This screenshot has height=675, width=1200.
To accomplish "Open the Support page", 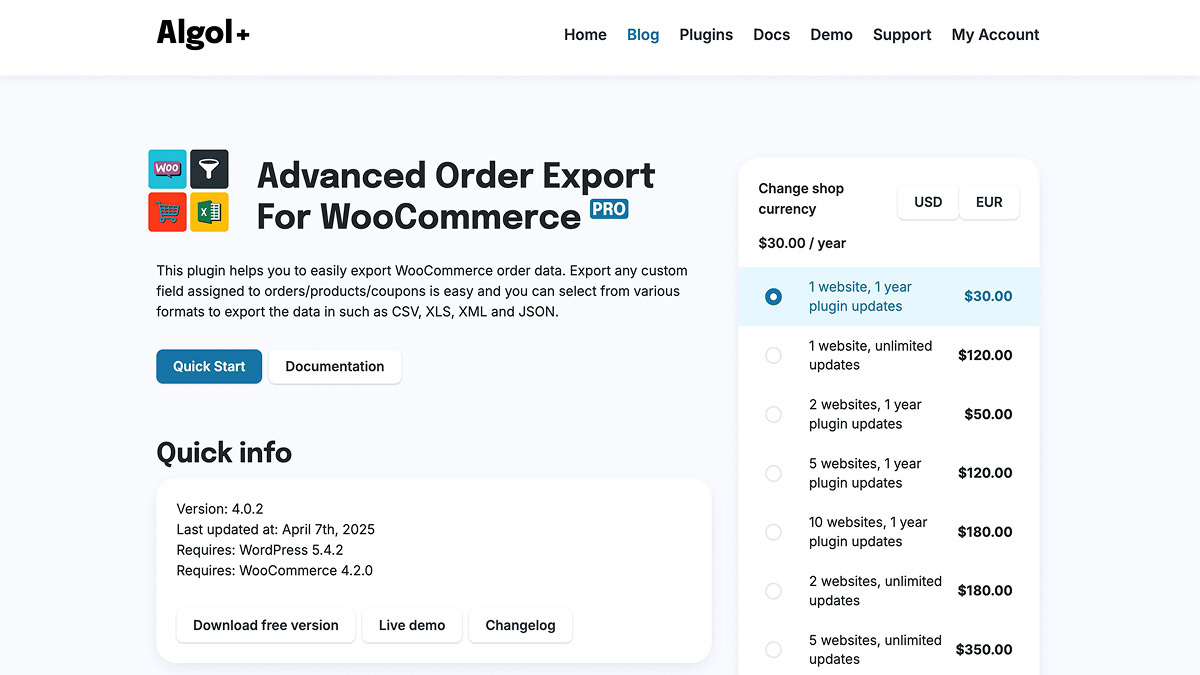I will pyautogui.click(x=902, y=34).
